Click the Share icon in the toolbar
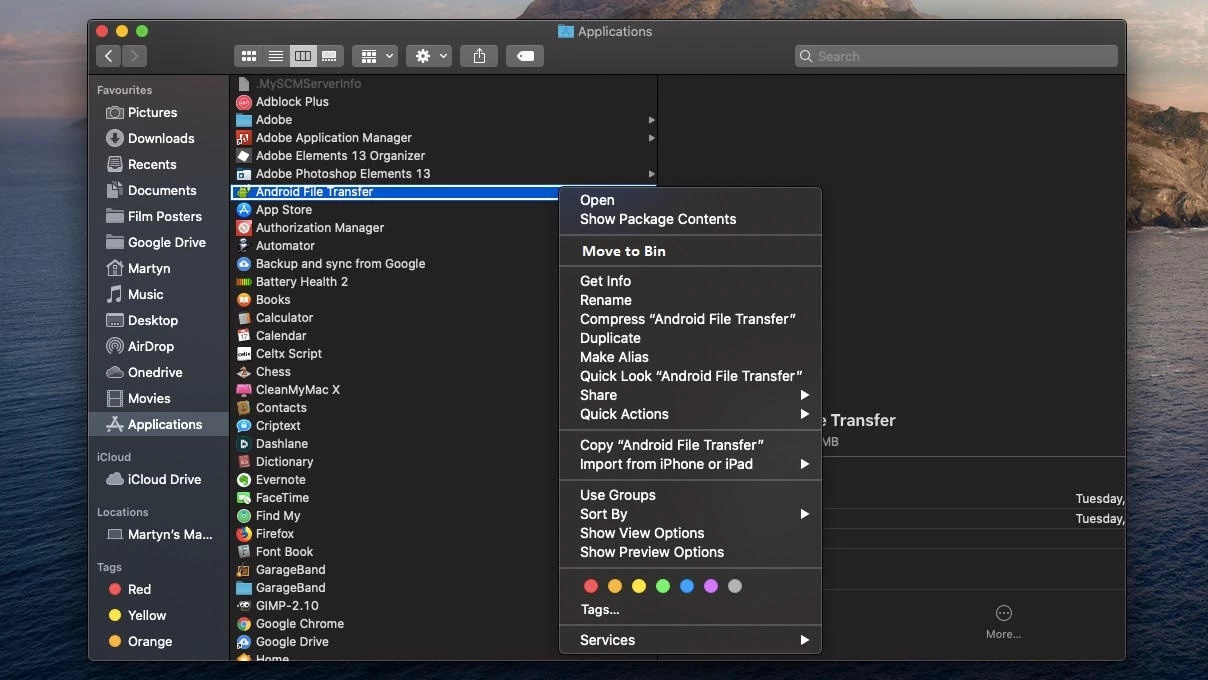Viewport: 1208px width, 680px height. tap(478, 55)
